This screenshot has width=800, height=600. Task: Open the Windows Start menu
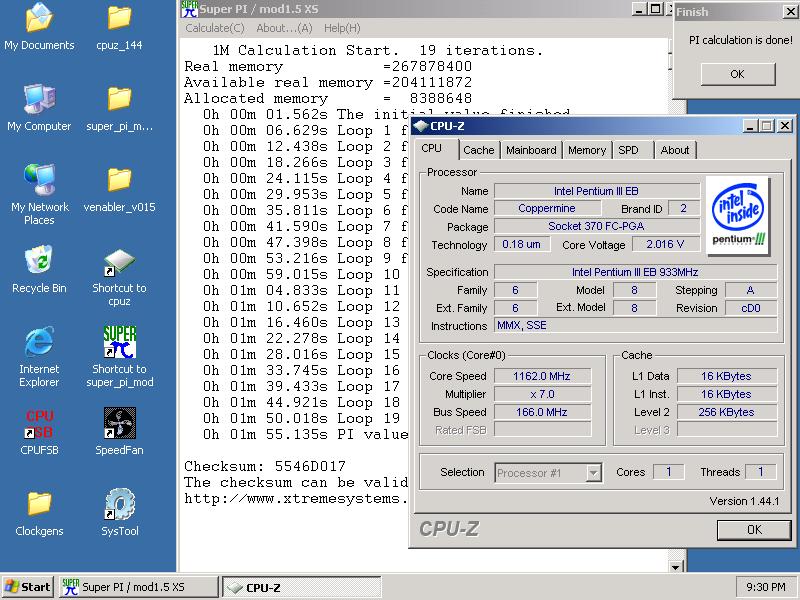coord(27,587)
